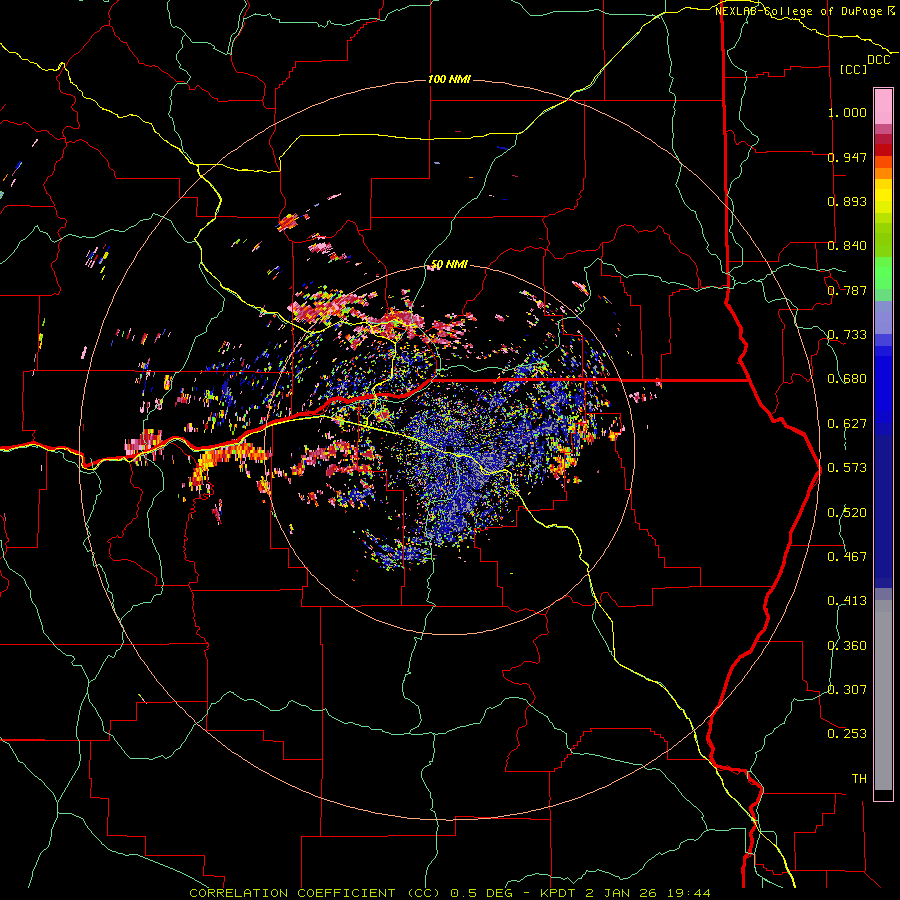This screenshot has width=900, height=900.
Task: Pick the large gray bottom segment of colorbar
Action: pyautogui.click(x=883, y=700)
